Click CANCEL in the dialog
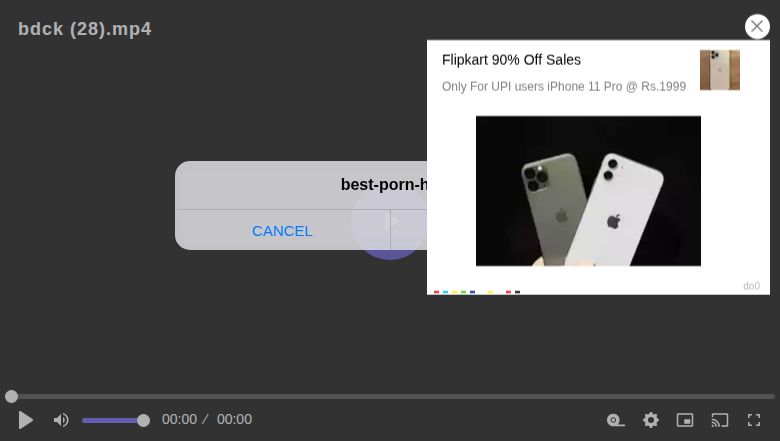This screenshot has width=780, height=441. pyautogui.click(x=282, y=231)
